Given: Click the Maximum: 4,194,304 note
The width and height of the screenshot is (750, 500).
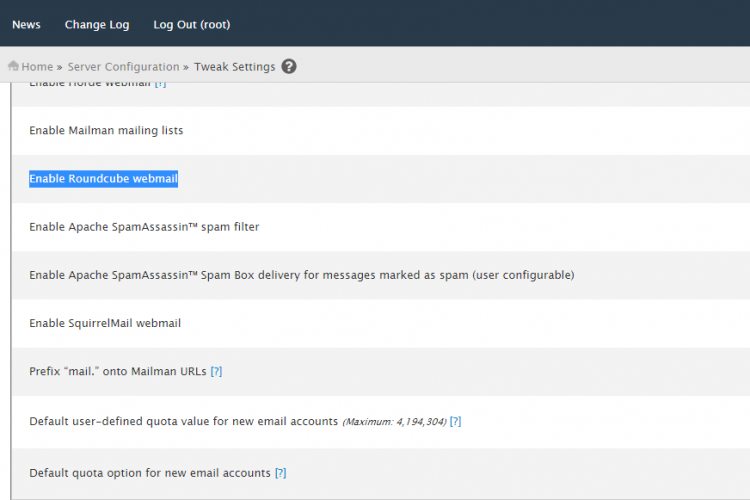Looking at the screenshot, I should click(x=395, y=422).
